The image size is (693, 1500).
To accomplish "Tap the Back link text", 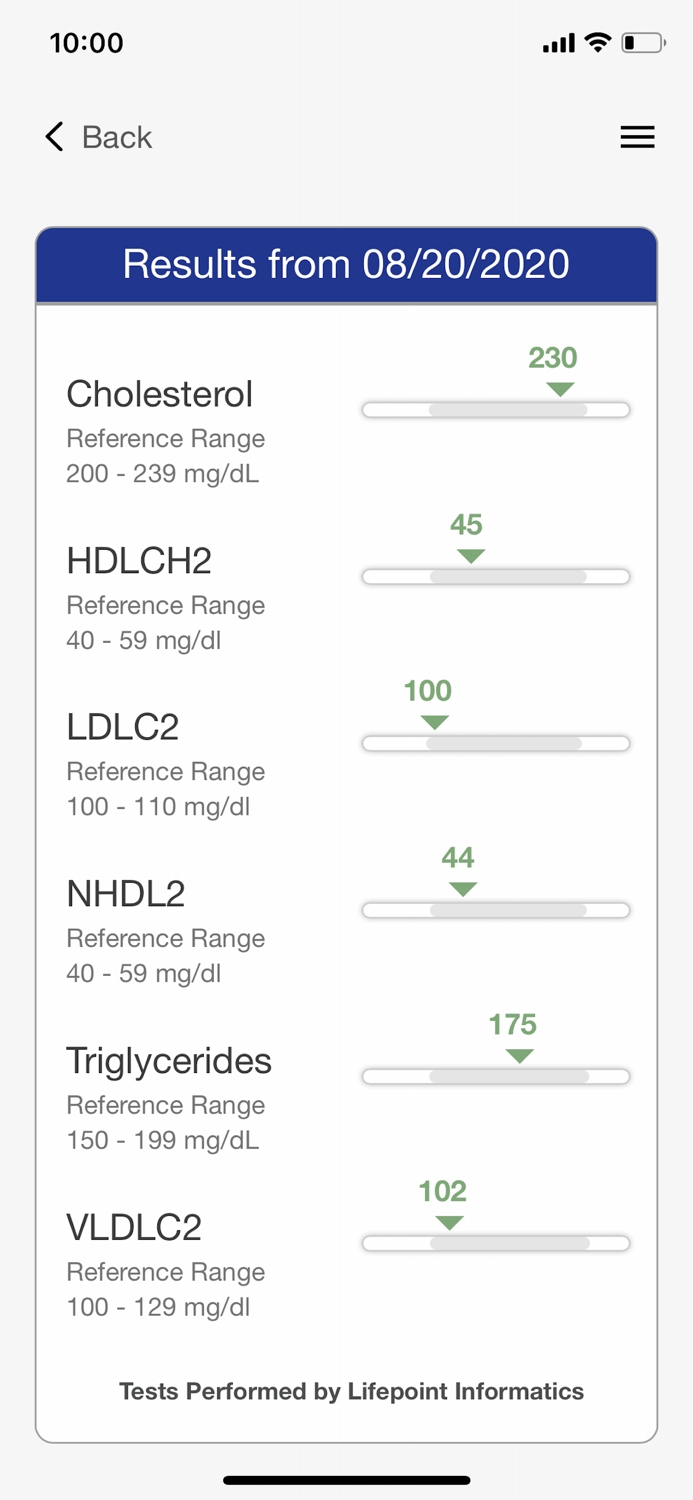I will coord(116,136).
